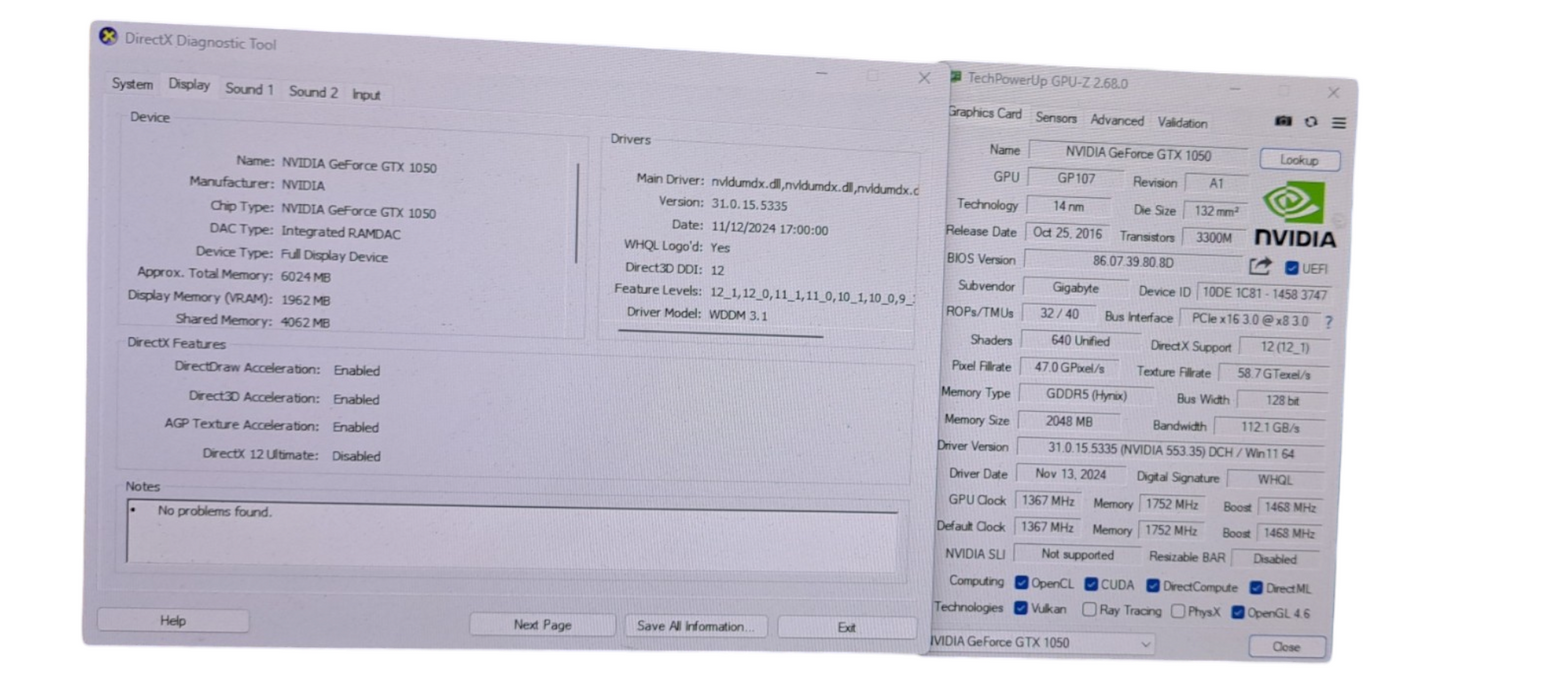Toggle the CUDA checkbox

click(x=1091, y=584)
